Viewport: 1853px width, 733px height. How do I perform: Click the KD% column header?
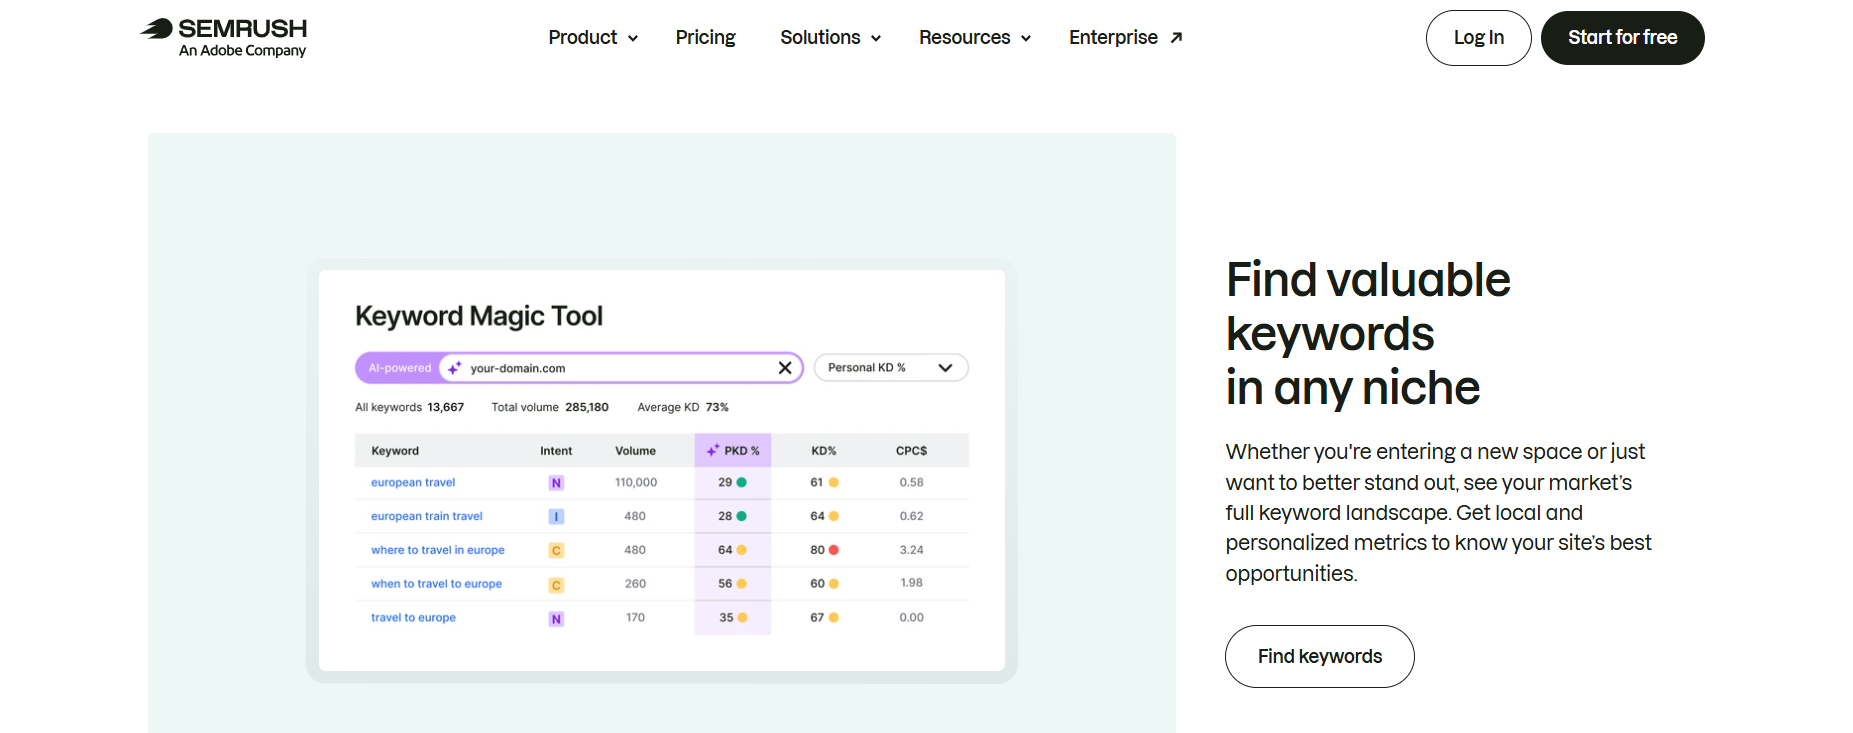pyautogui.click(x=823, y=451)
